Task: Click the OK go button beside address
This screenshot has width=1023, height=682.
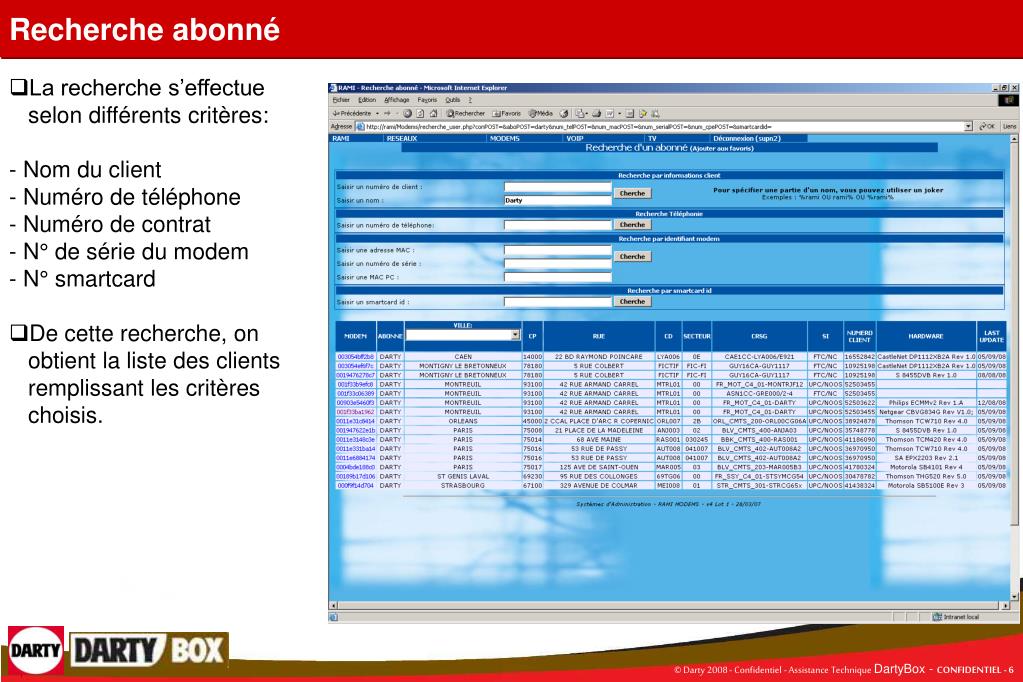Action: click(x=987, y=127)
